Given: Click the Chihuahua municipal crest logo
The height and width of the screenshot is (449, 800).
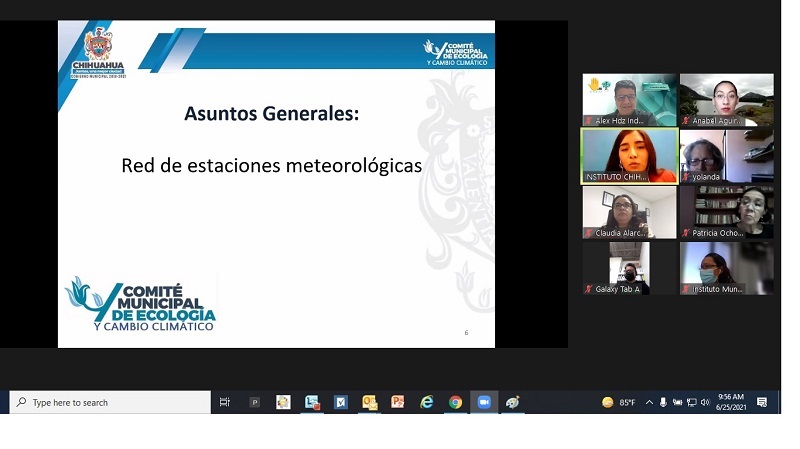Looking at the screenshot, I should click(x=98, y=53).
